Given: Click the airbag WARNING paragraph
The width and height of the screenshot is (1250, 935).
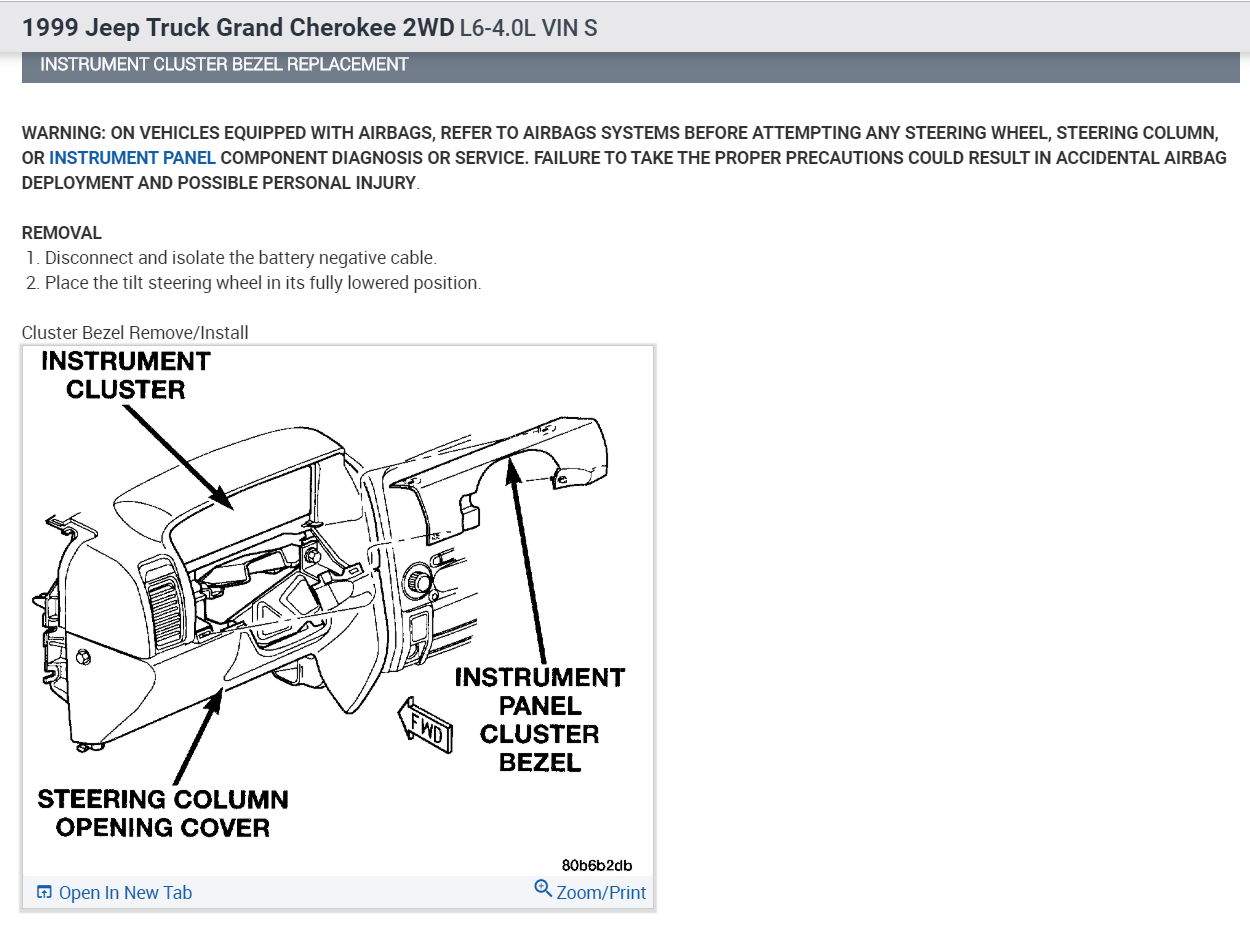Looking at the screenshot, I should pos(624,158).
